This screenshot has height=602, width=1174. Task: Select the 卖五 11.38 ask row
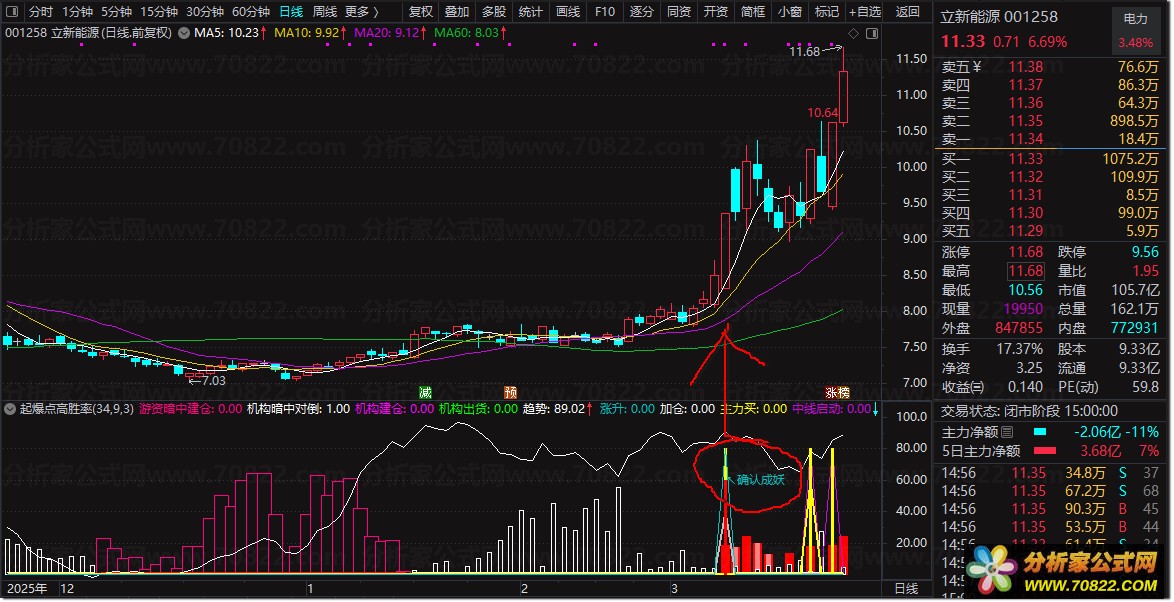click(x=1050, y=67)
